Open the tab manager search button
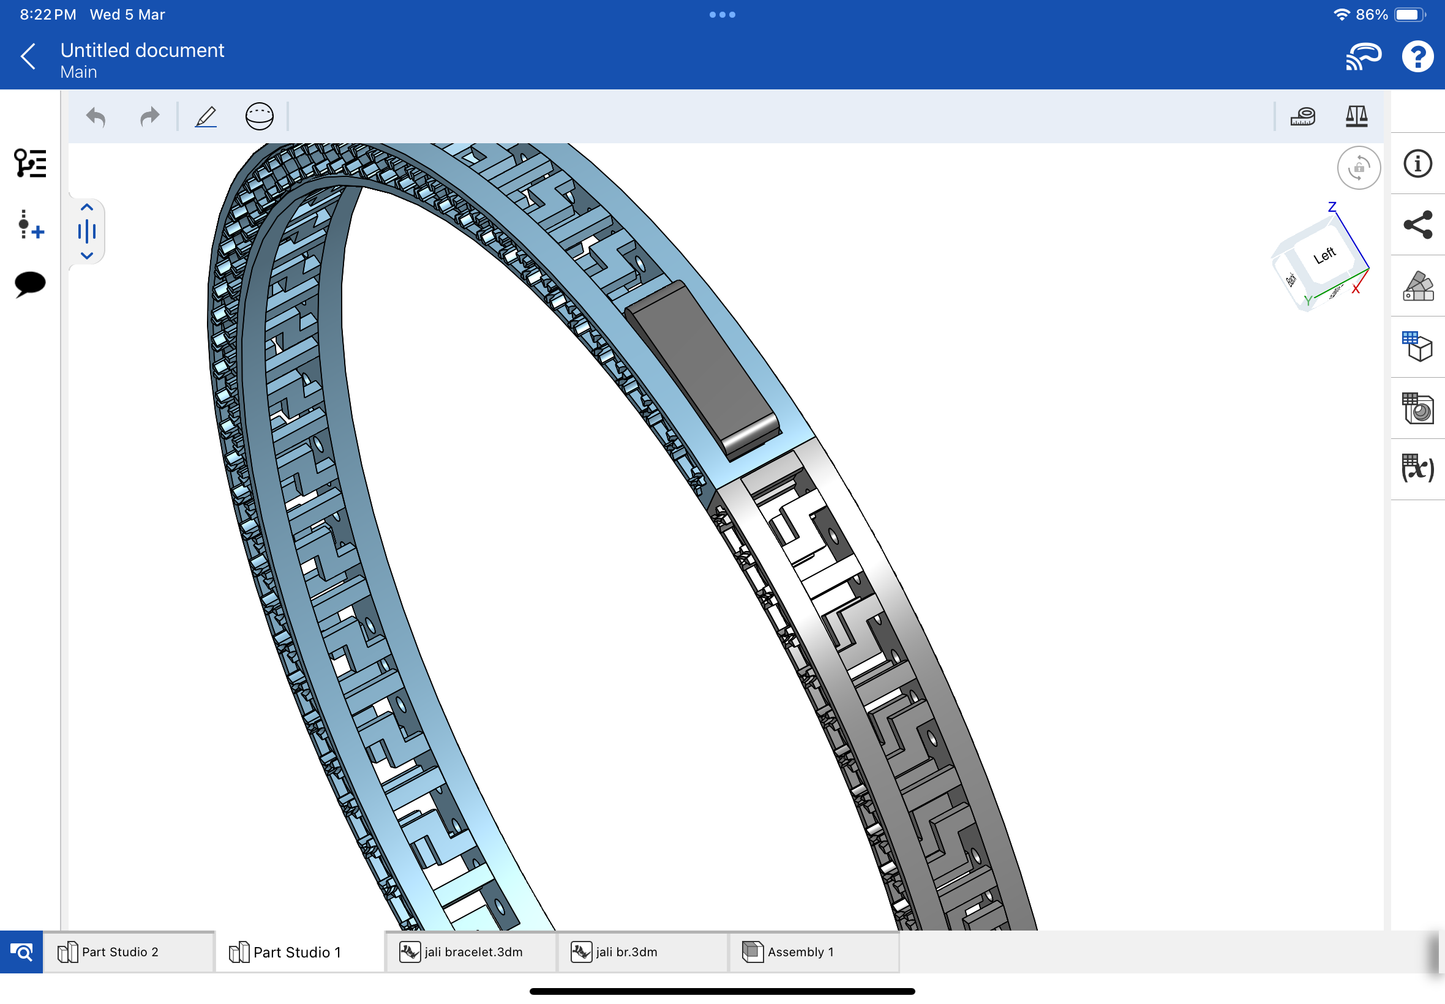 pyautogui.click(x=21, y=952)
